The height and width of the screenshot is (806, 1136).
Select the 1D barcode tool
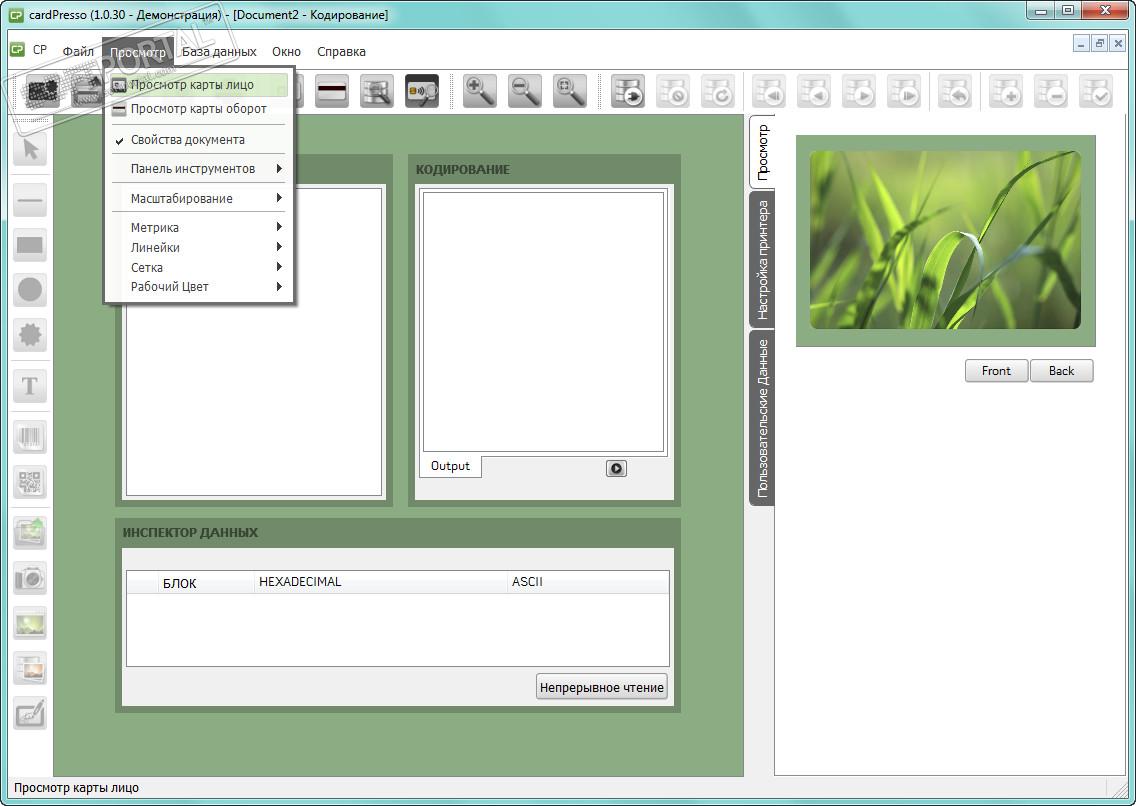click(x=30, y=437)
